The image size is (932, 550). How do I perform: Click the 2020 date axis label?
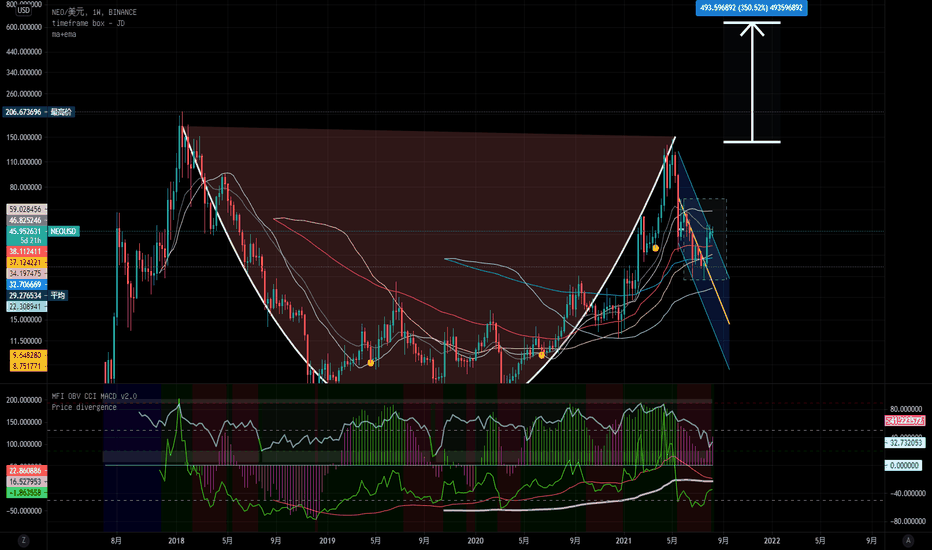(x=475, y=540)
